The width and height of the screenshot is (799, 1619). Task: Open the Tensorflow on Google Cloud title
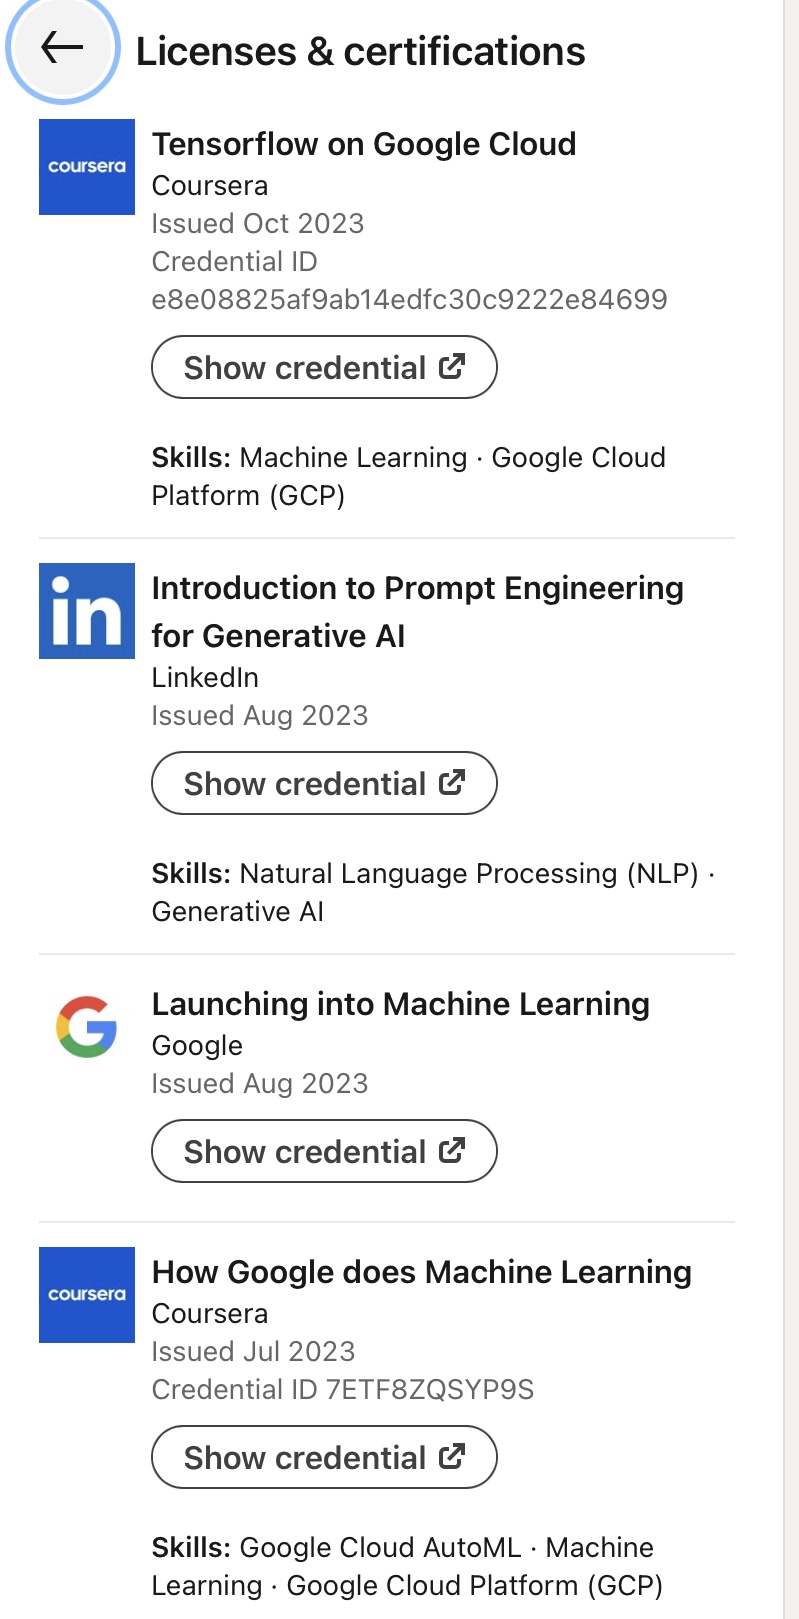364,144
